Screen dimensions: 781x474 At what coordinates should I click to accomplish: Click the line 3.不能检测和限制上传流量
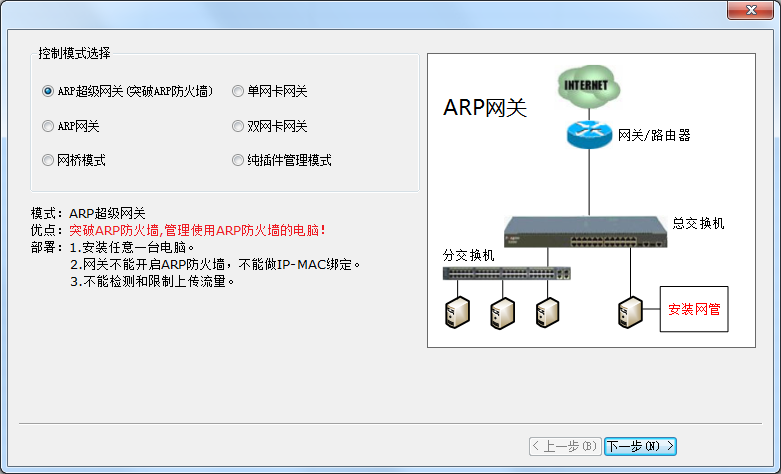152,281
